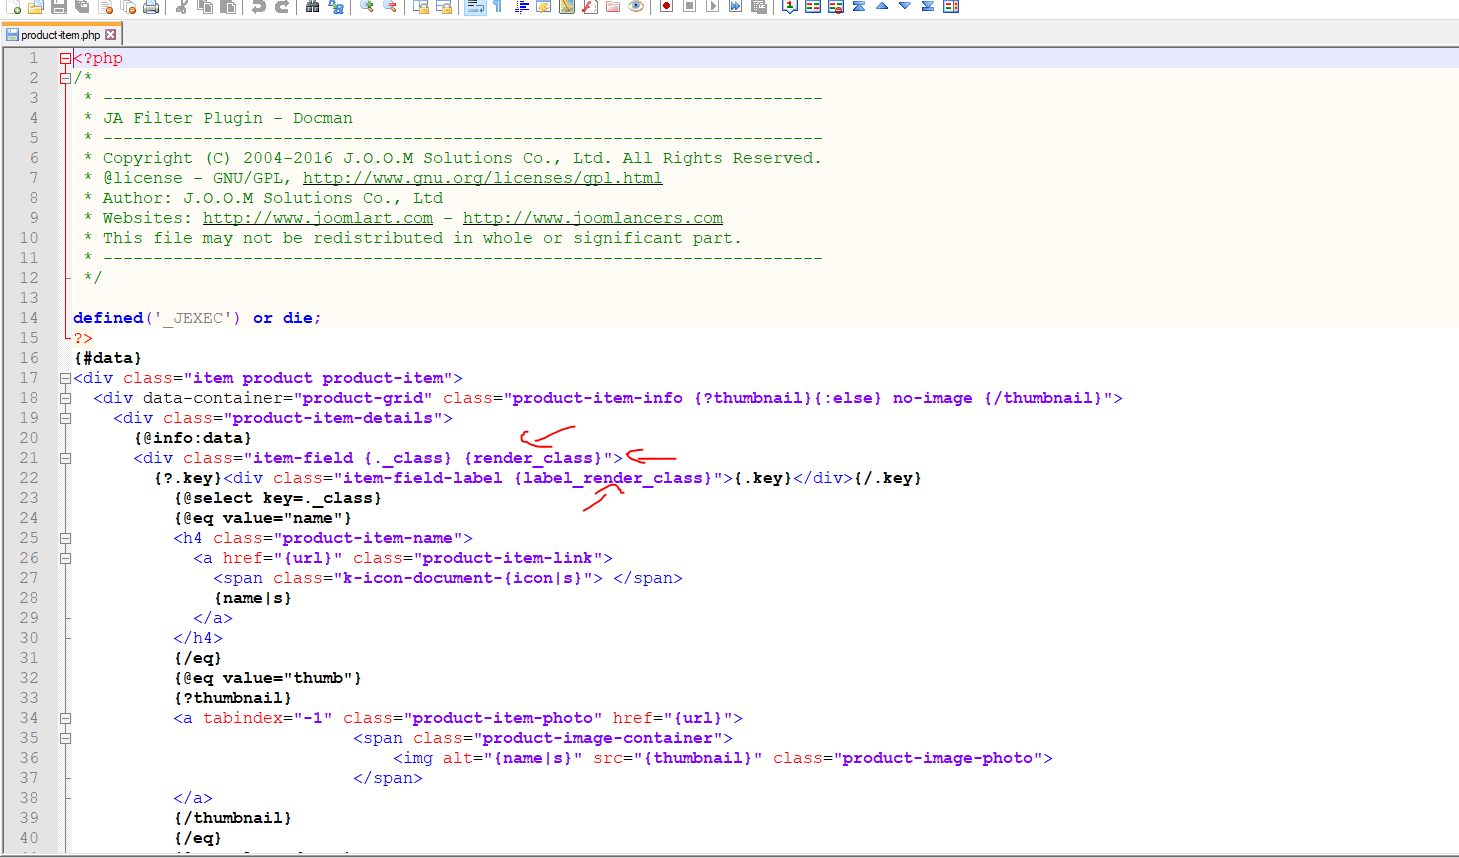Click the Find and Replace icon
The image size is (1459, 858).
pos(336,7)
